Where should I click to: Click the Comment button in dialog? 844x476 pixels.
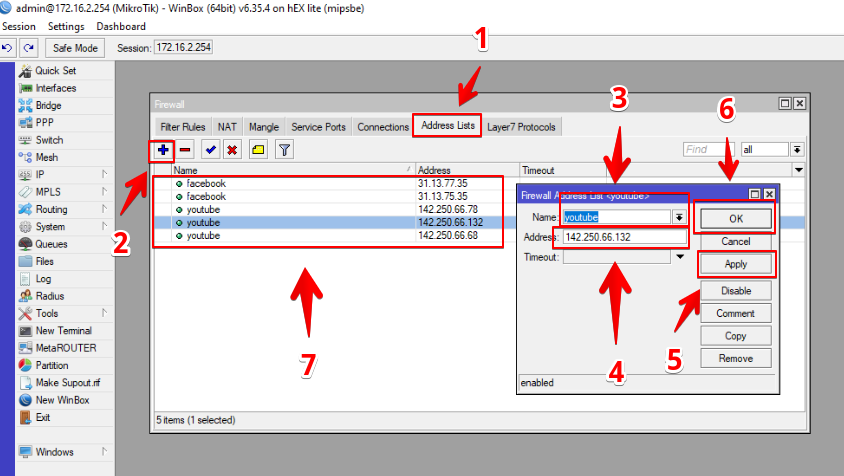click(736, 313)
